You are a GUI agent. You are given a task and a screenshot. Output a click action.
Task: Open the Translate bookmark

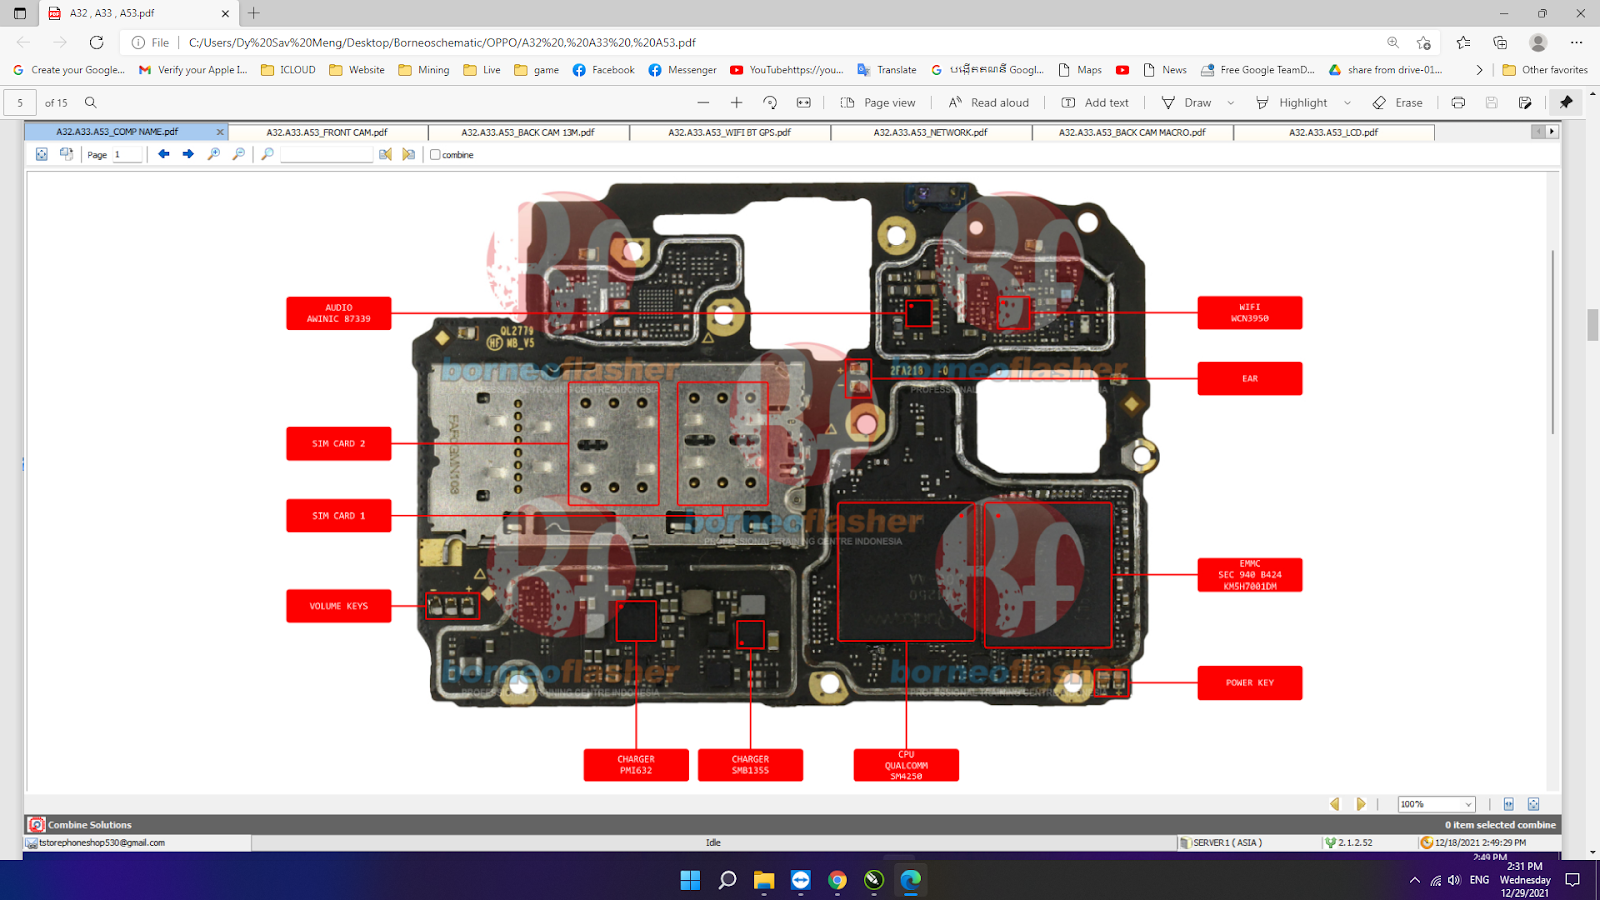(x=887, y=70)
